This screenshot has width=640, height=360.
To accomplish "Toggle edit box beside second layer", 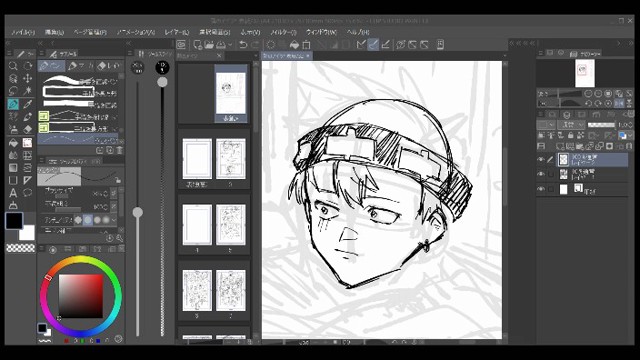I will tap(551, 174).
